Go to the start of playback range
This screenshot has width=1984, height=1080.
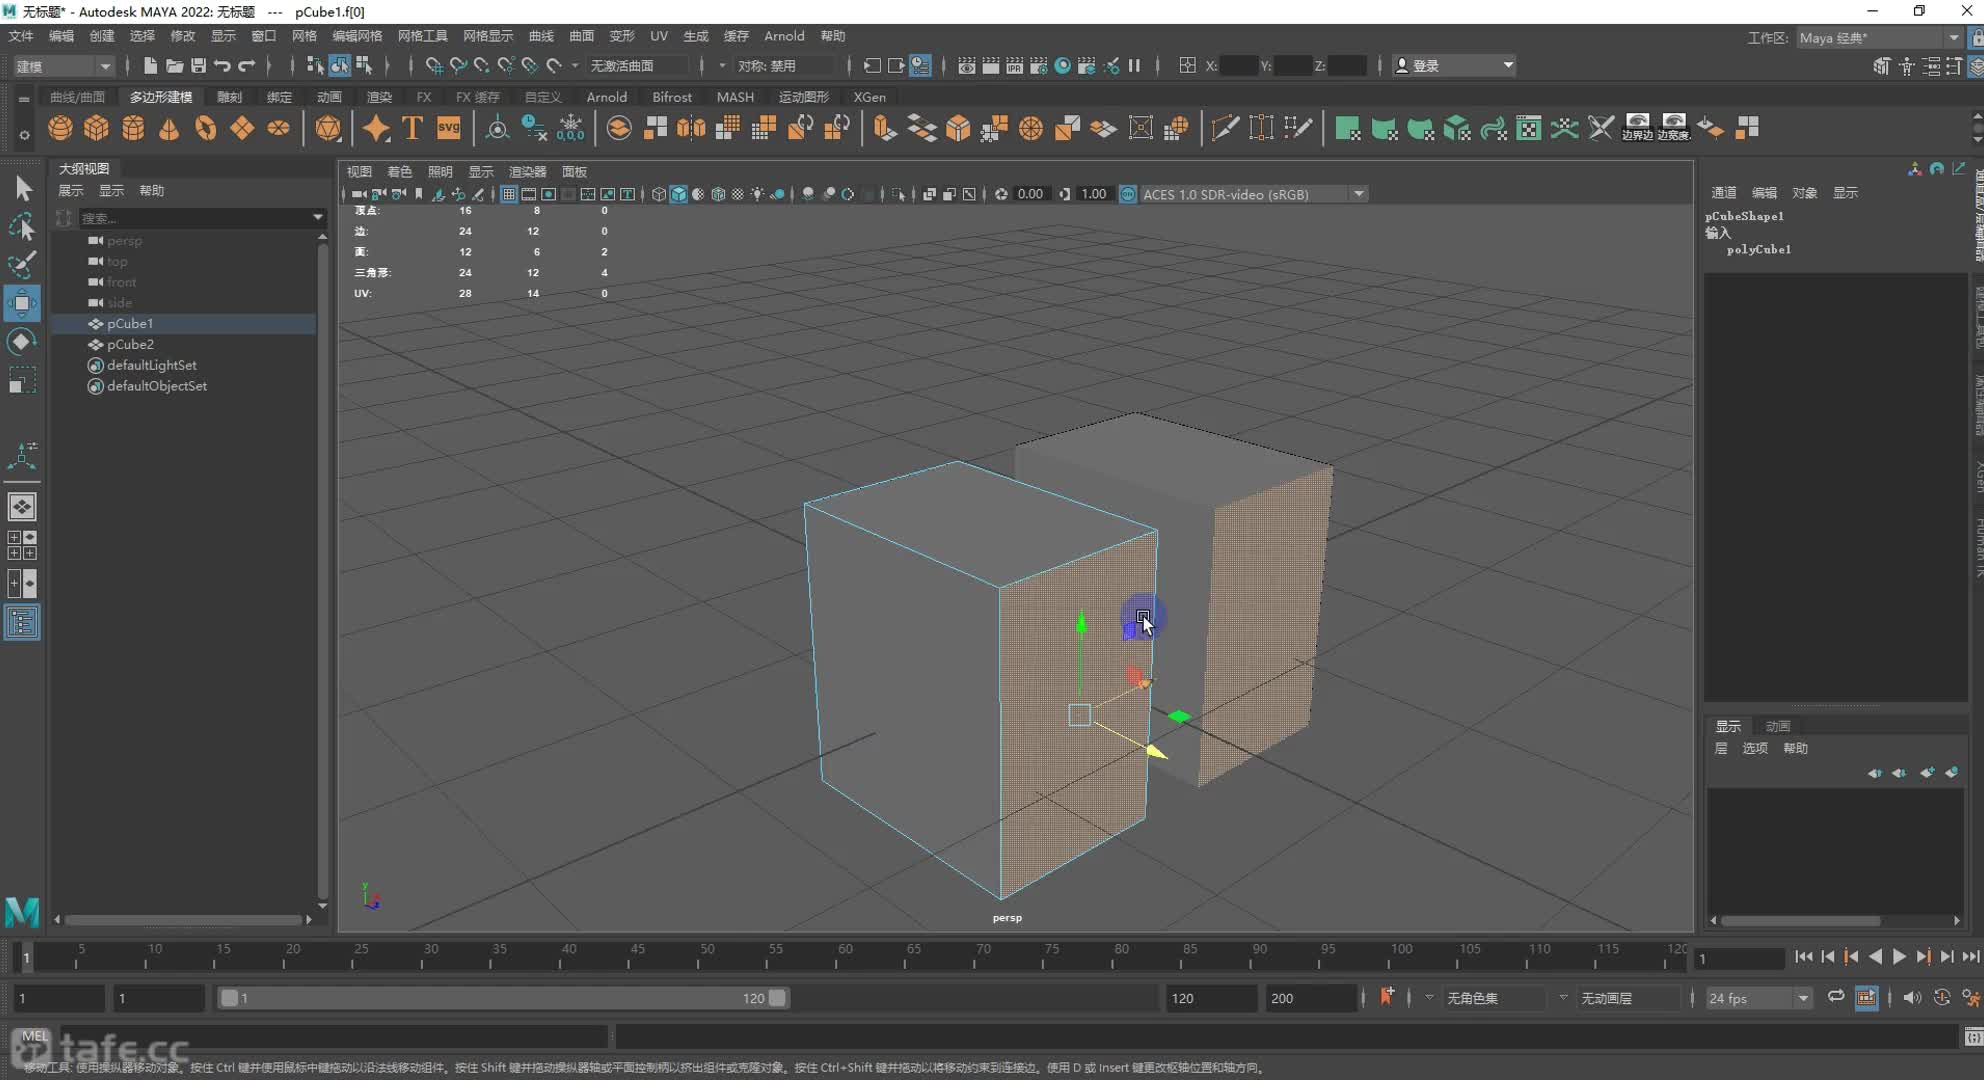(1803, 957)
